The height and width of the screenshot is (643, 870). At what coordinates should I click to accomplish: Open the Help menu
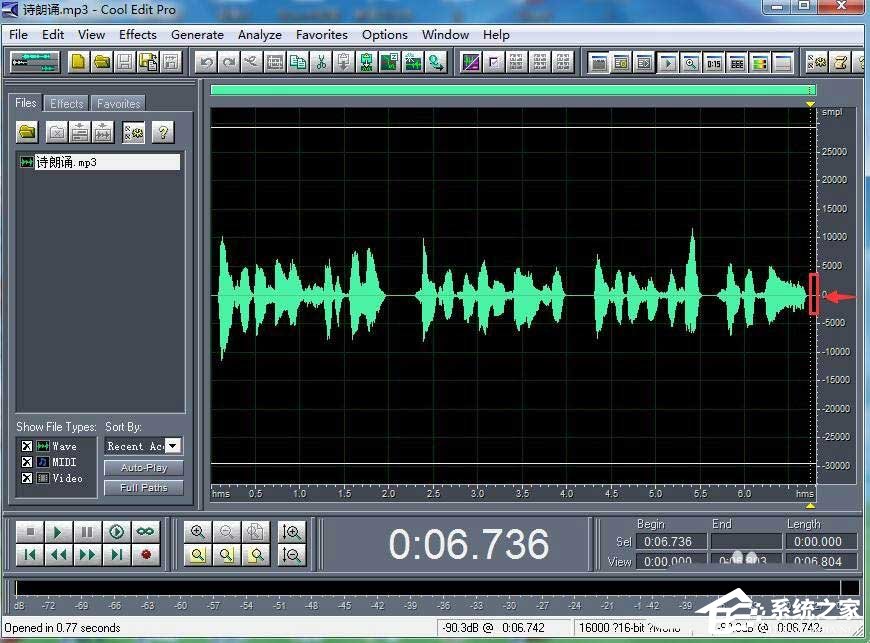pyautogui.click(x=496, y=34)
